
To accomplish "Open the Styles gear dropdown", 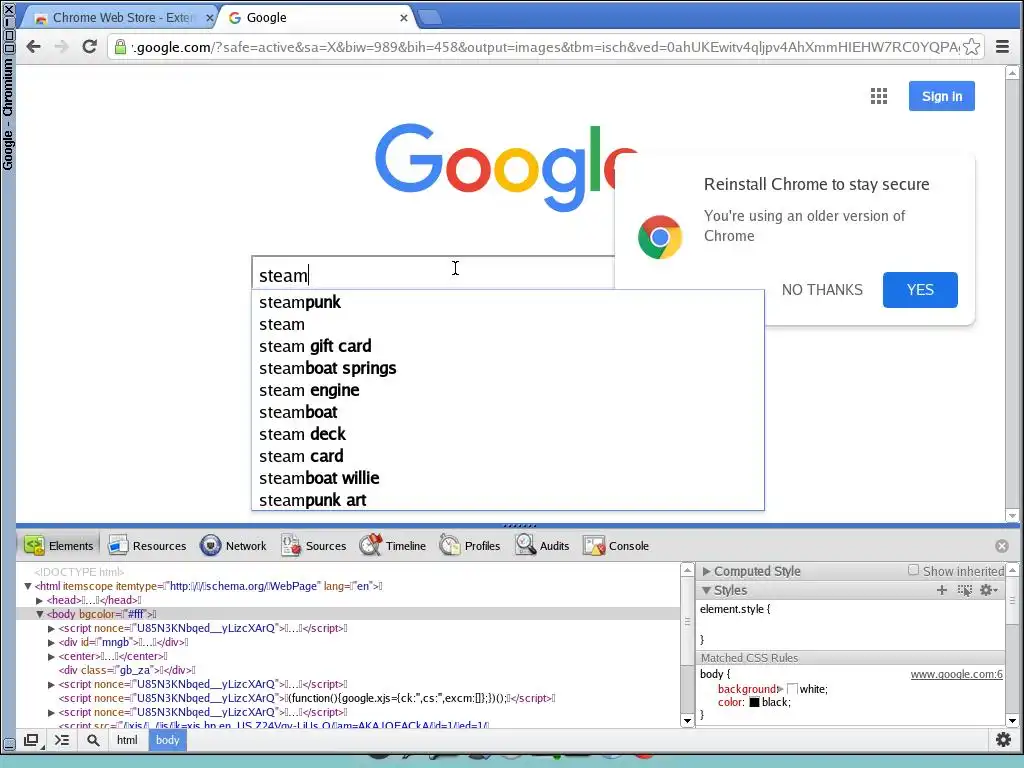I will (x=988, y=590).
